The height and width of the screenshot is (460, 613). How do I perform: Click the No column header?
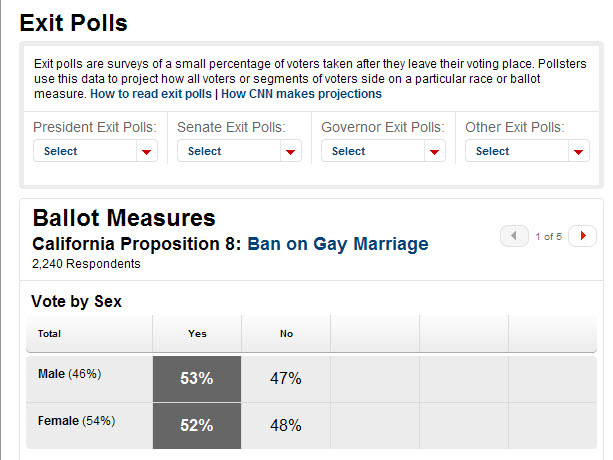[x=286, y=334]
